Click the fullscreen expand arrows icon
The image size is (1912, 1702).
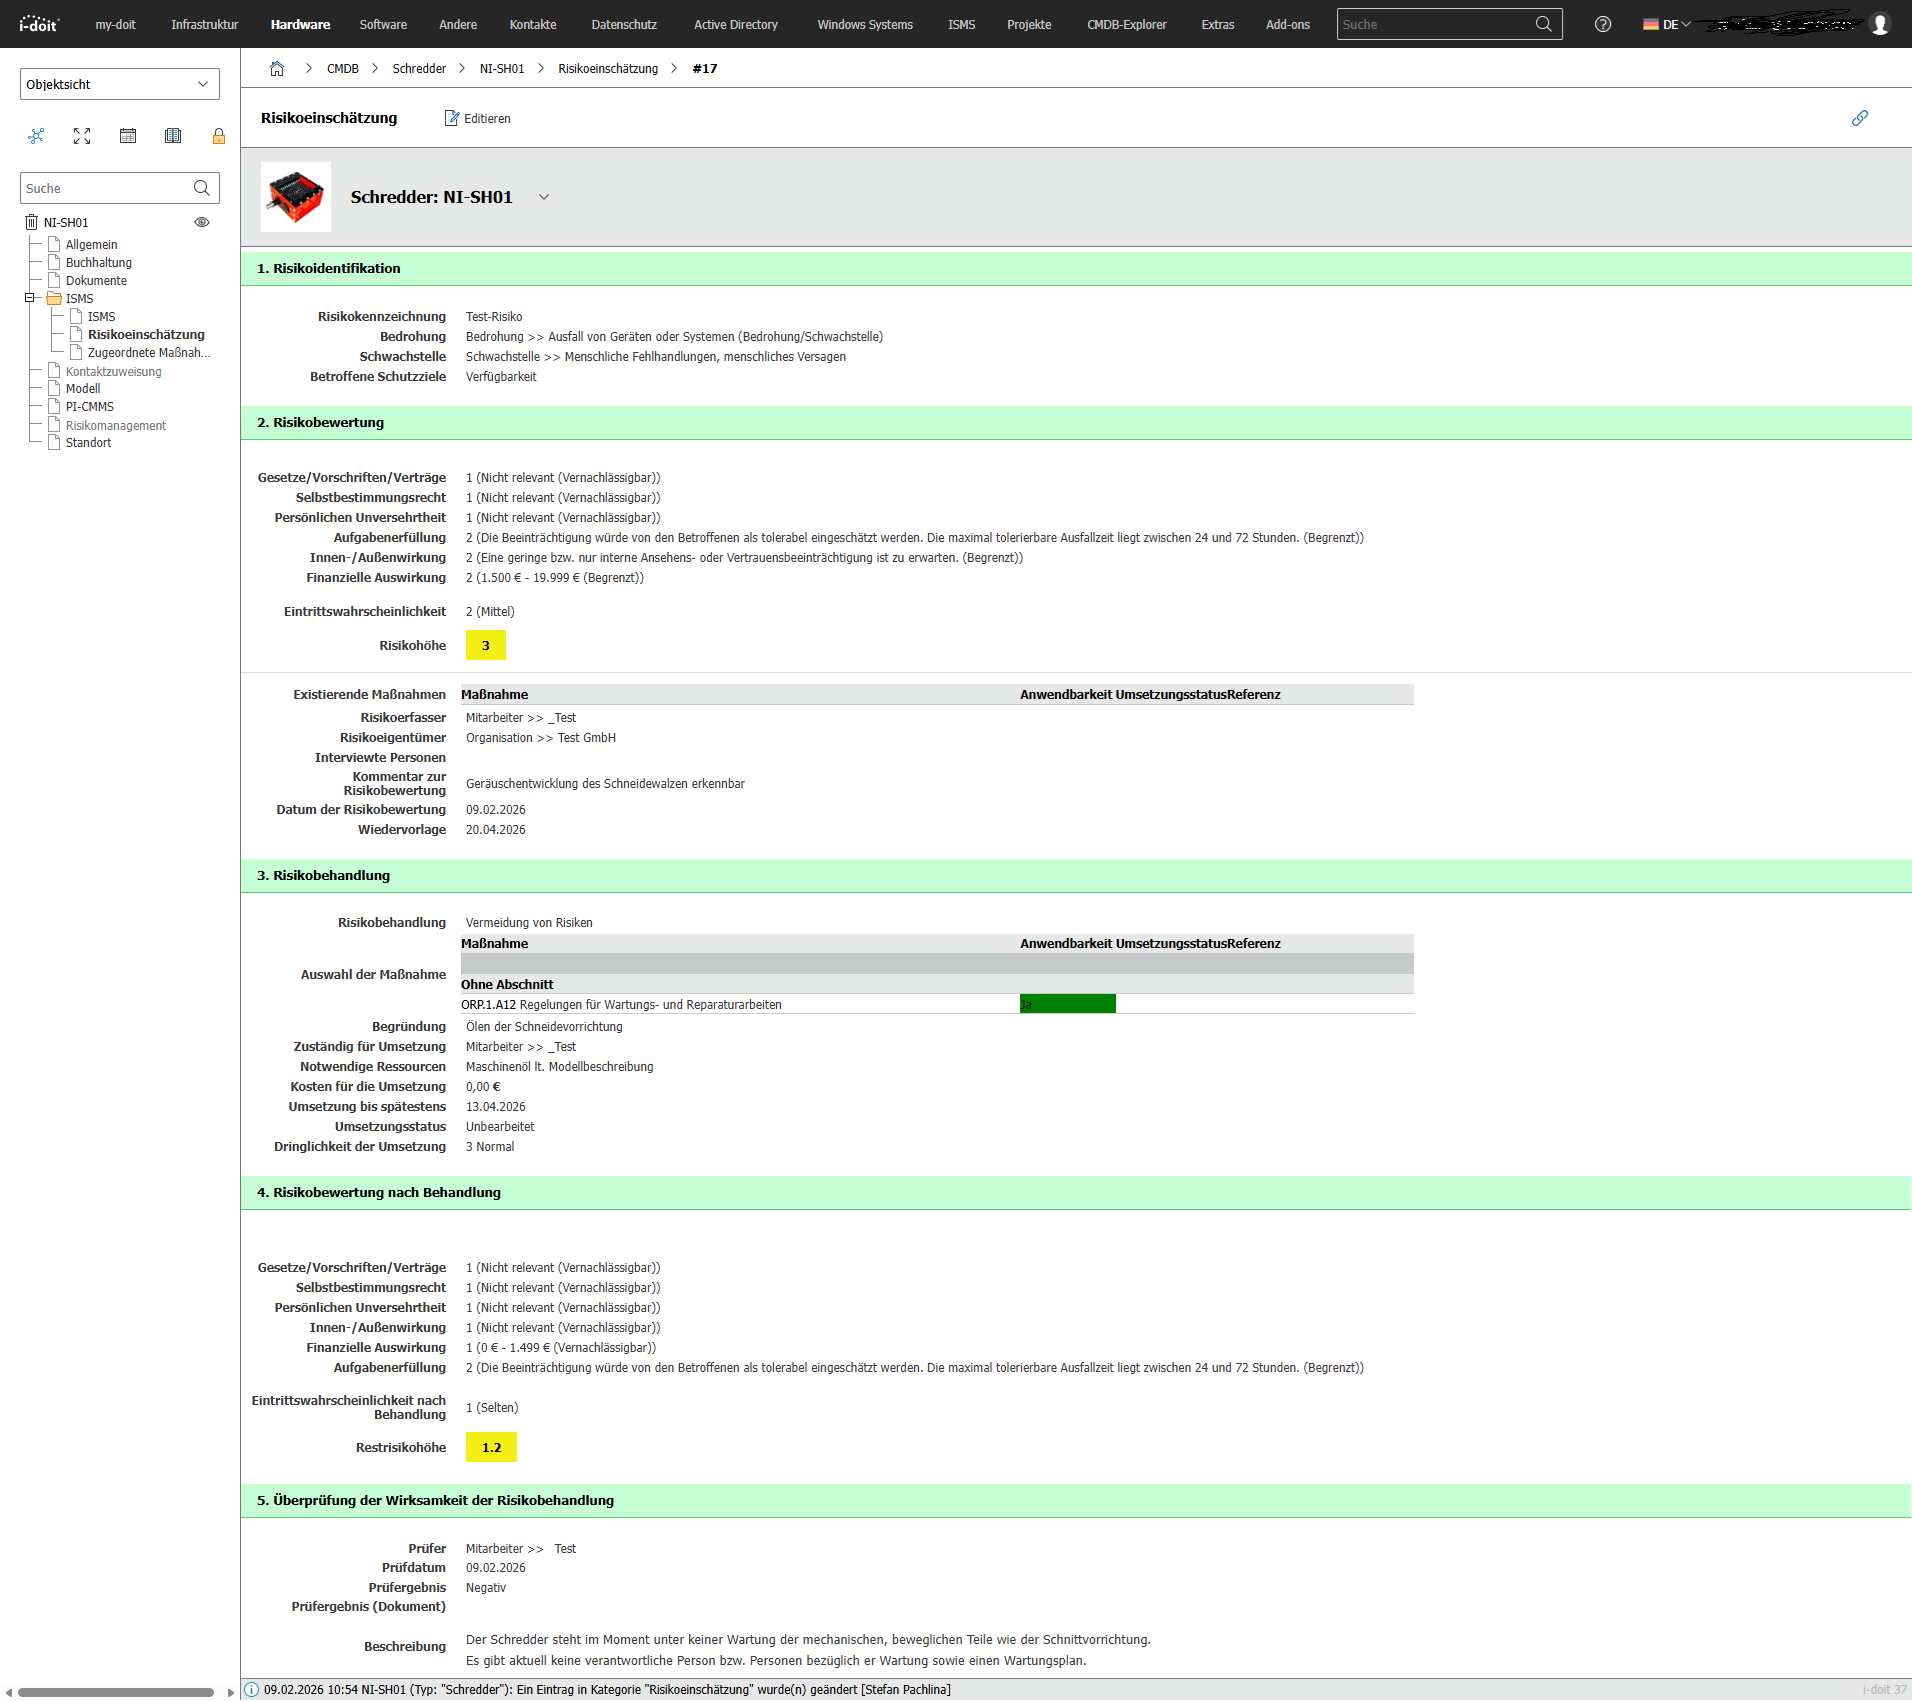(82, 136)
